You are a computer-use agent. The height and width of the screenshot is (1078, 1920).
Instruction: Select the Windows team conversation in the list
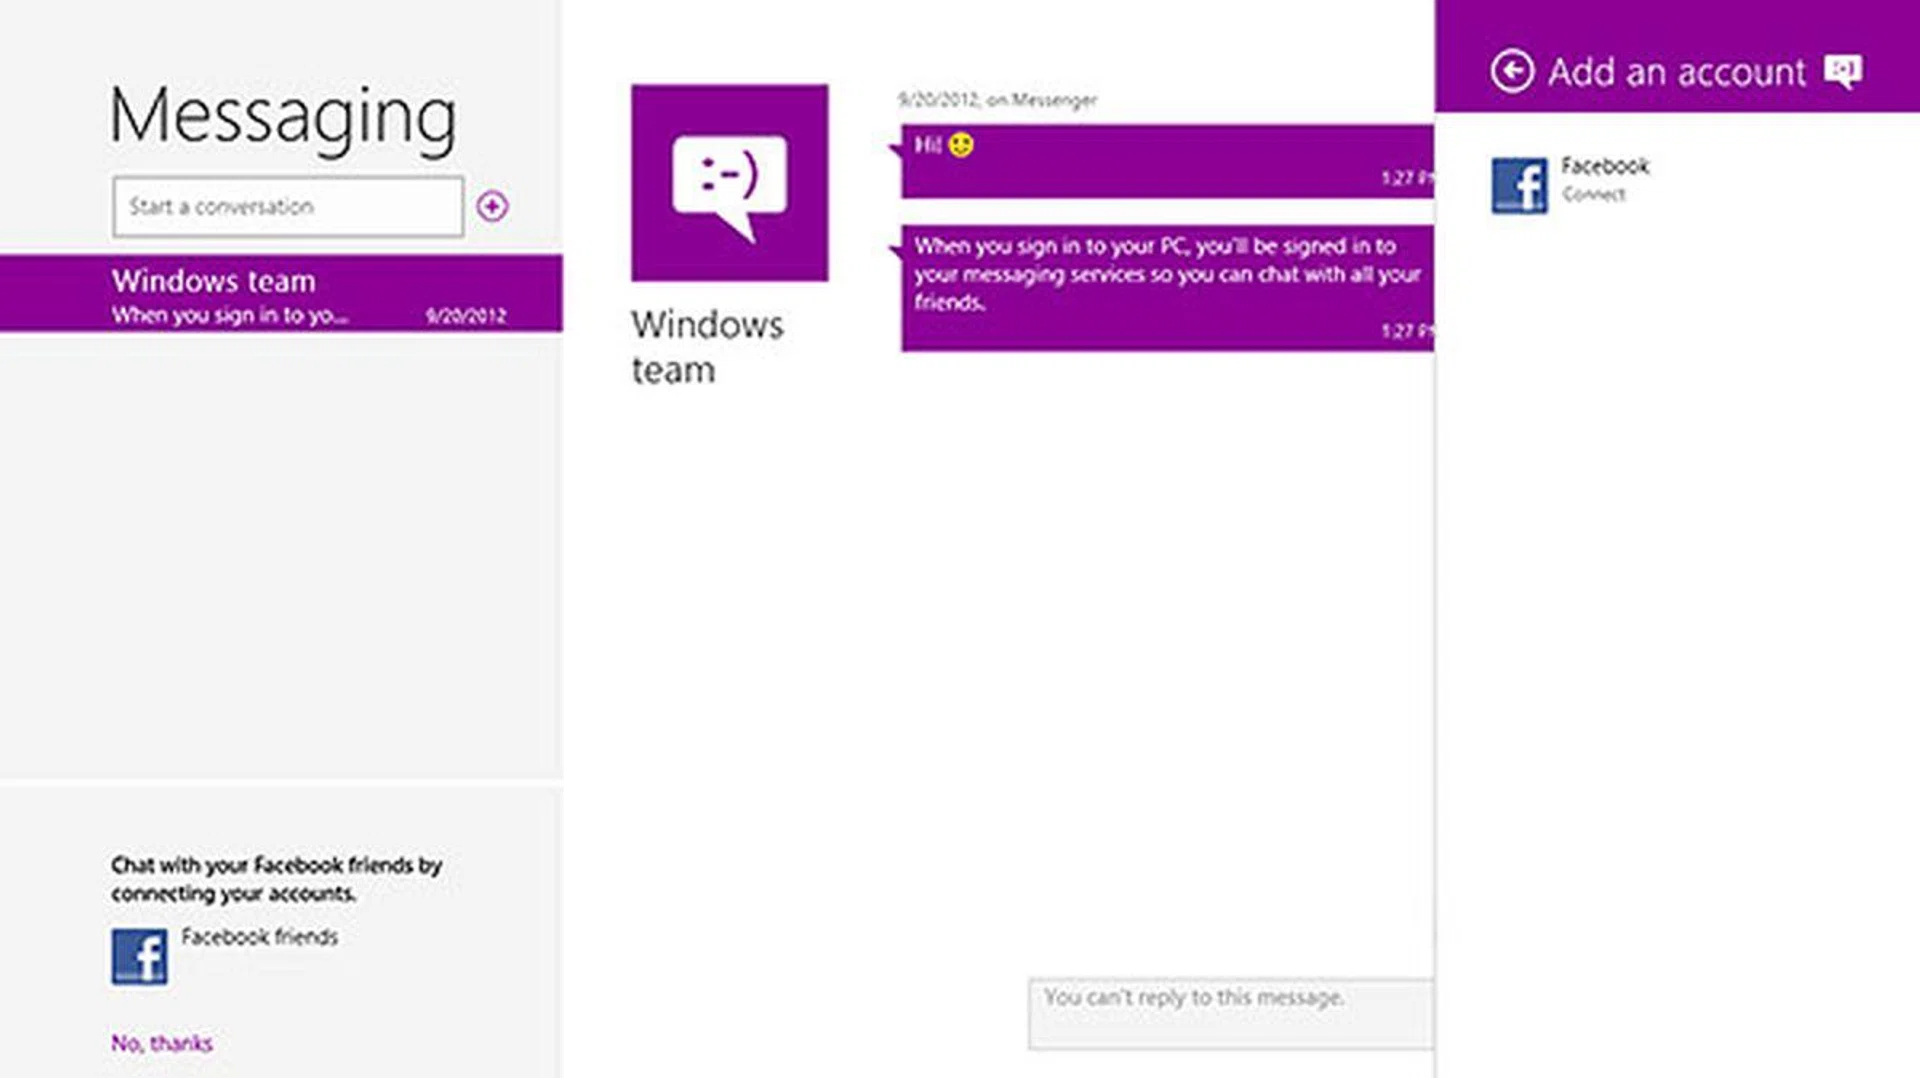[281, 294]
